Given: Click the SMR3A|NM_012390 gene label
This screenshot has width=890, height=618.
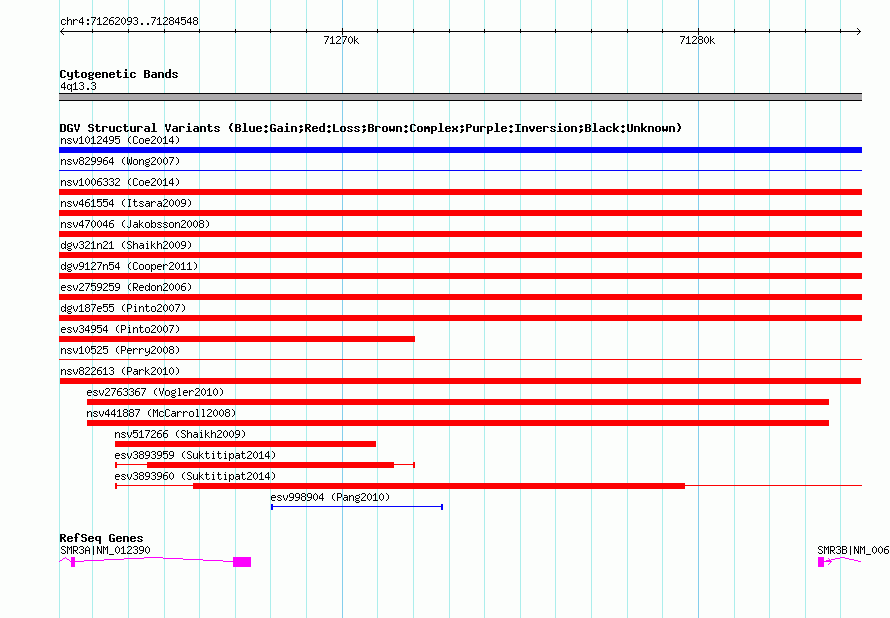Looking at the screenshot, I should click(105, 550).
